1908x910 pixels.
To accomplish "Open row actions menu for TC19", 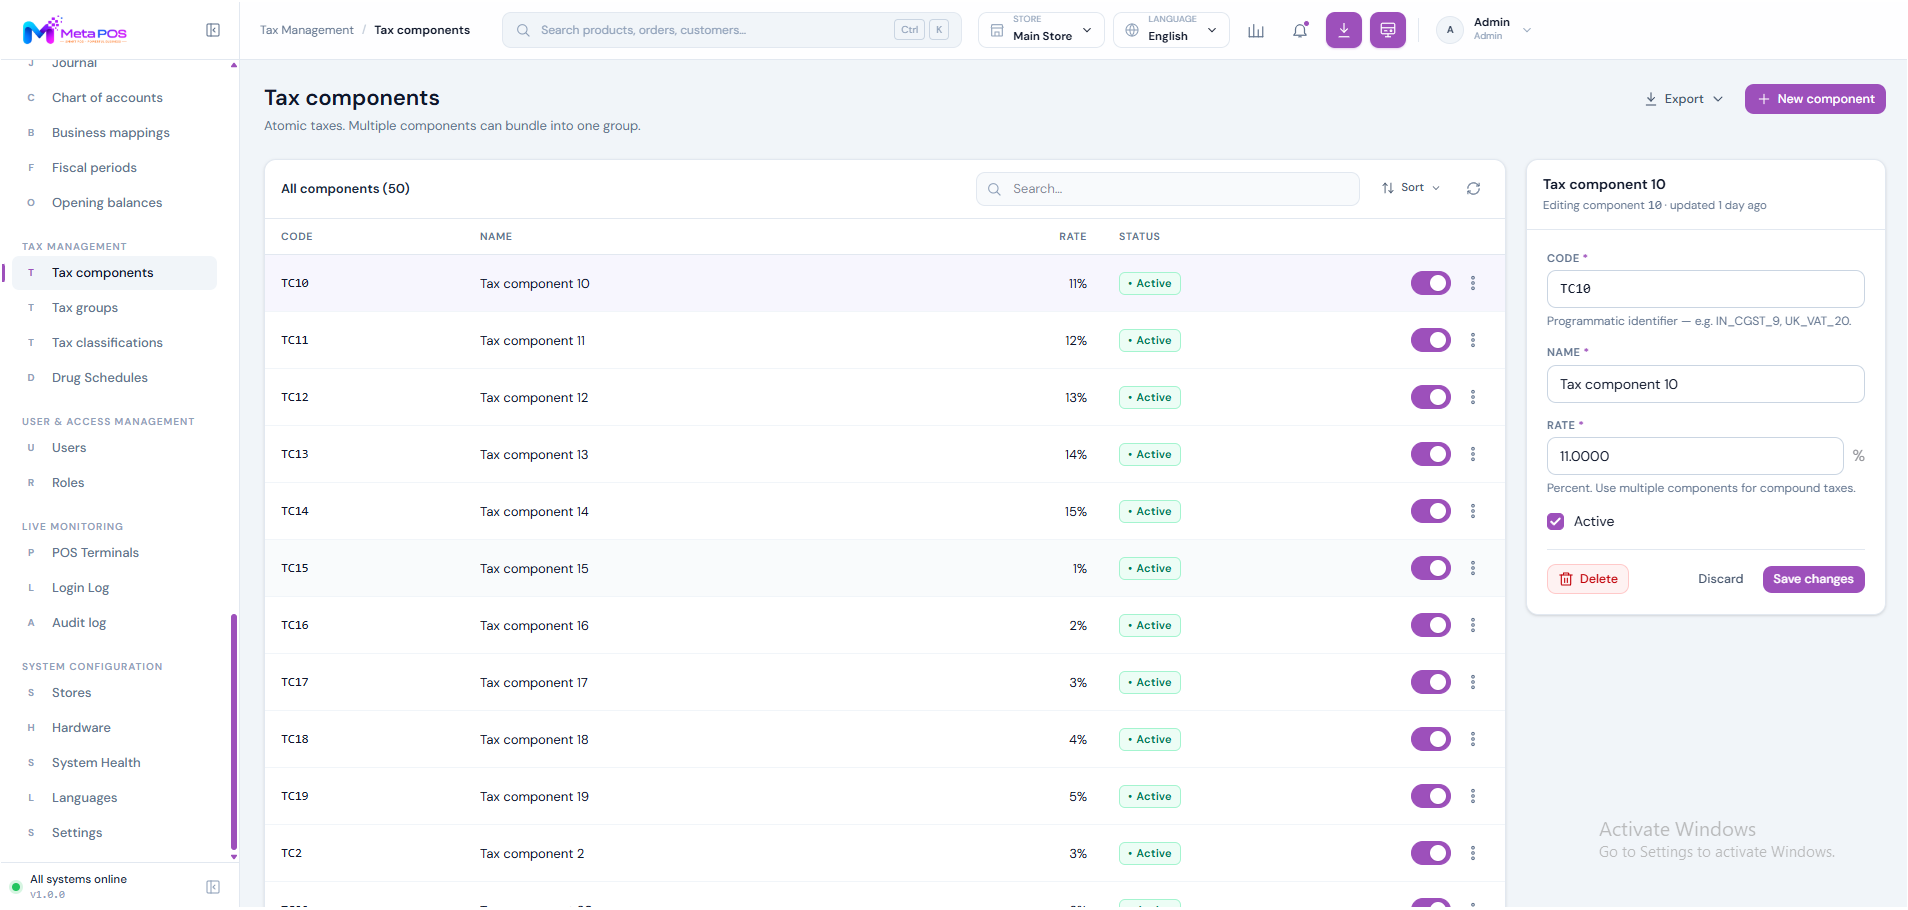I will (1473, 796).
